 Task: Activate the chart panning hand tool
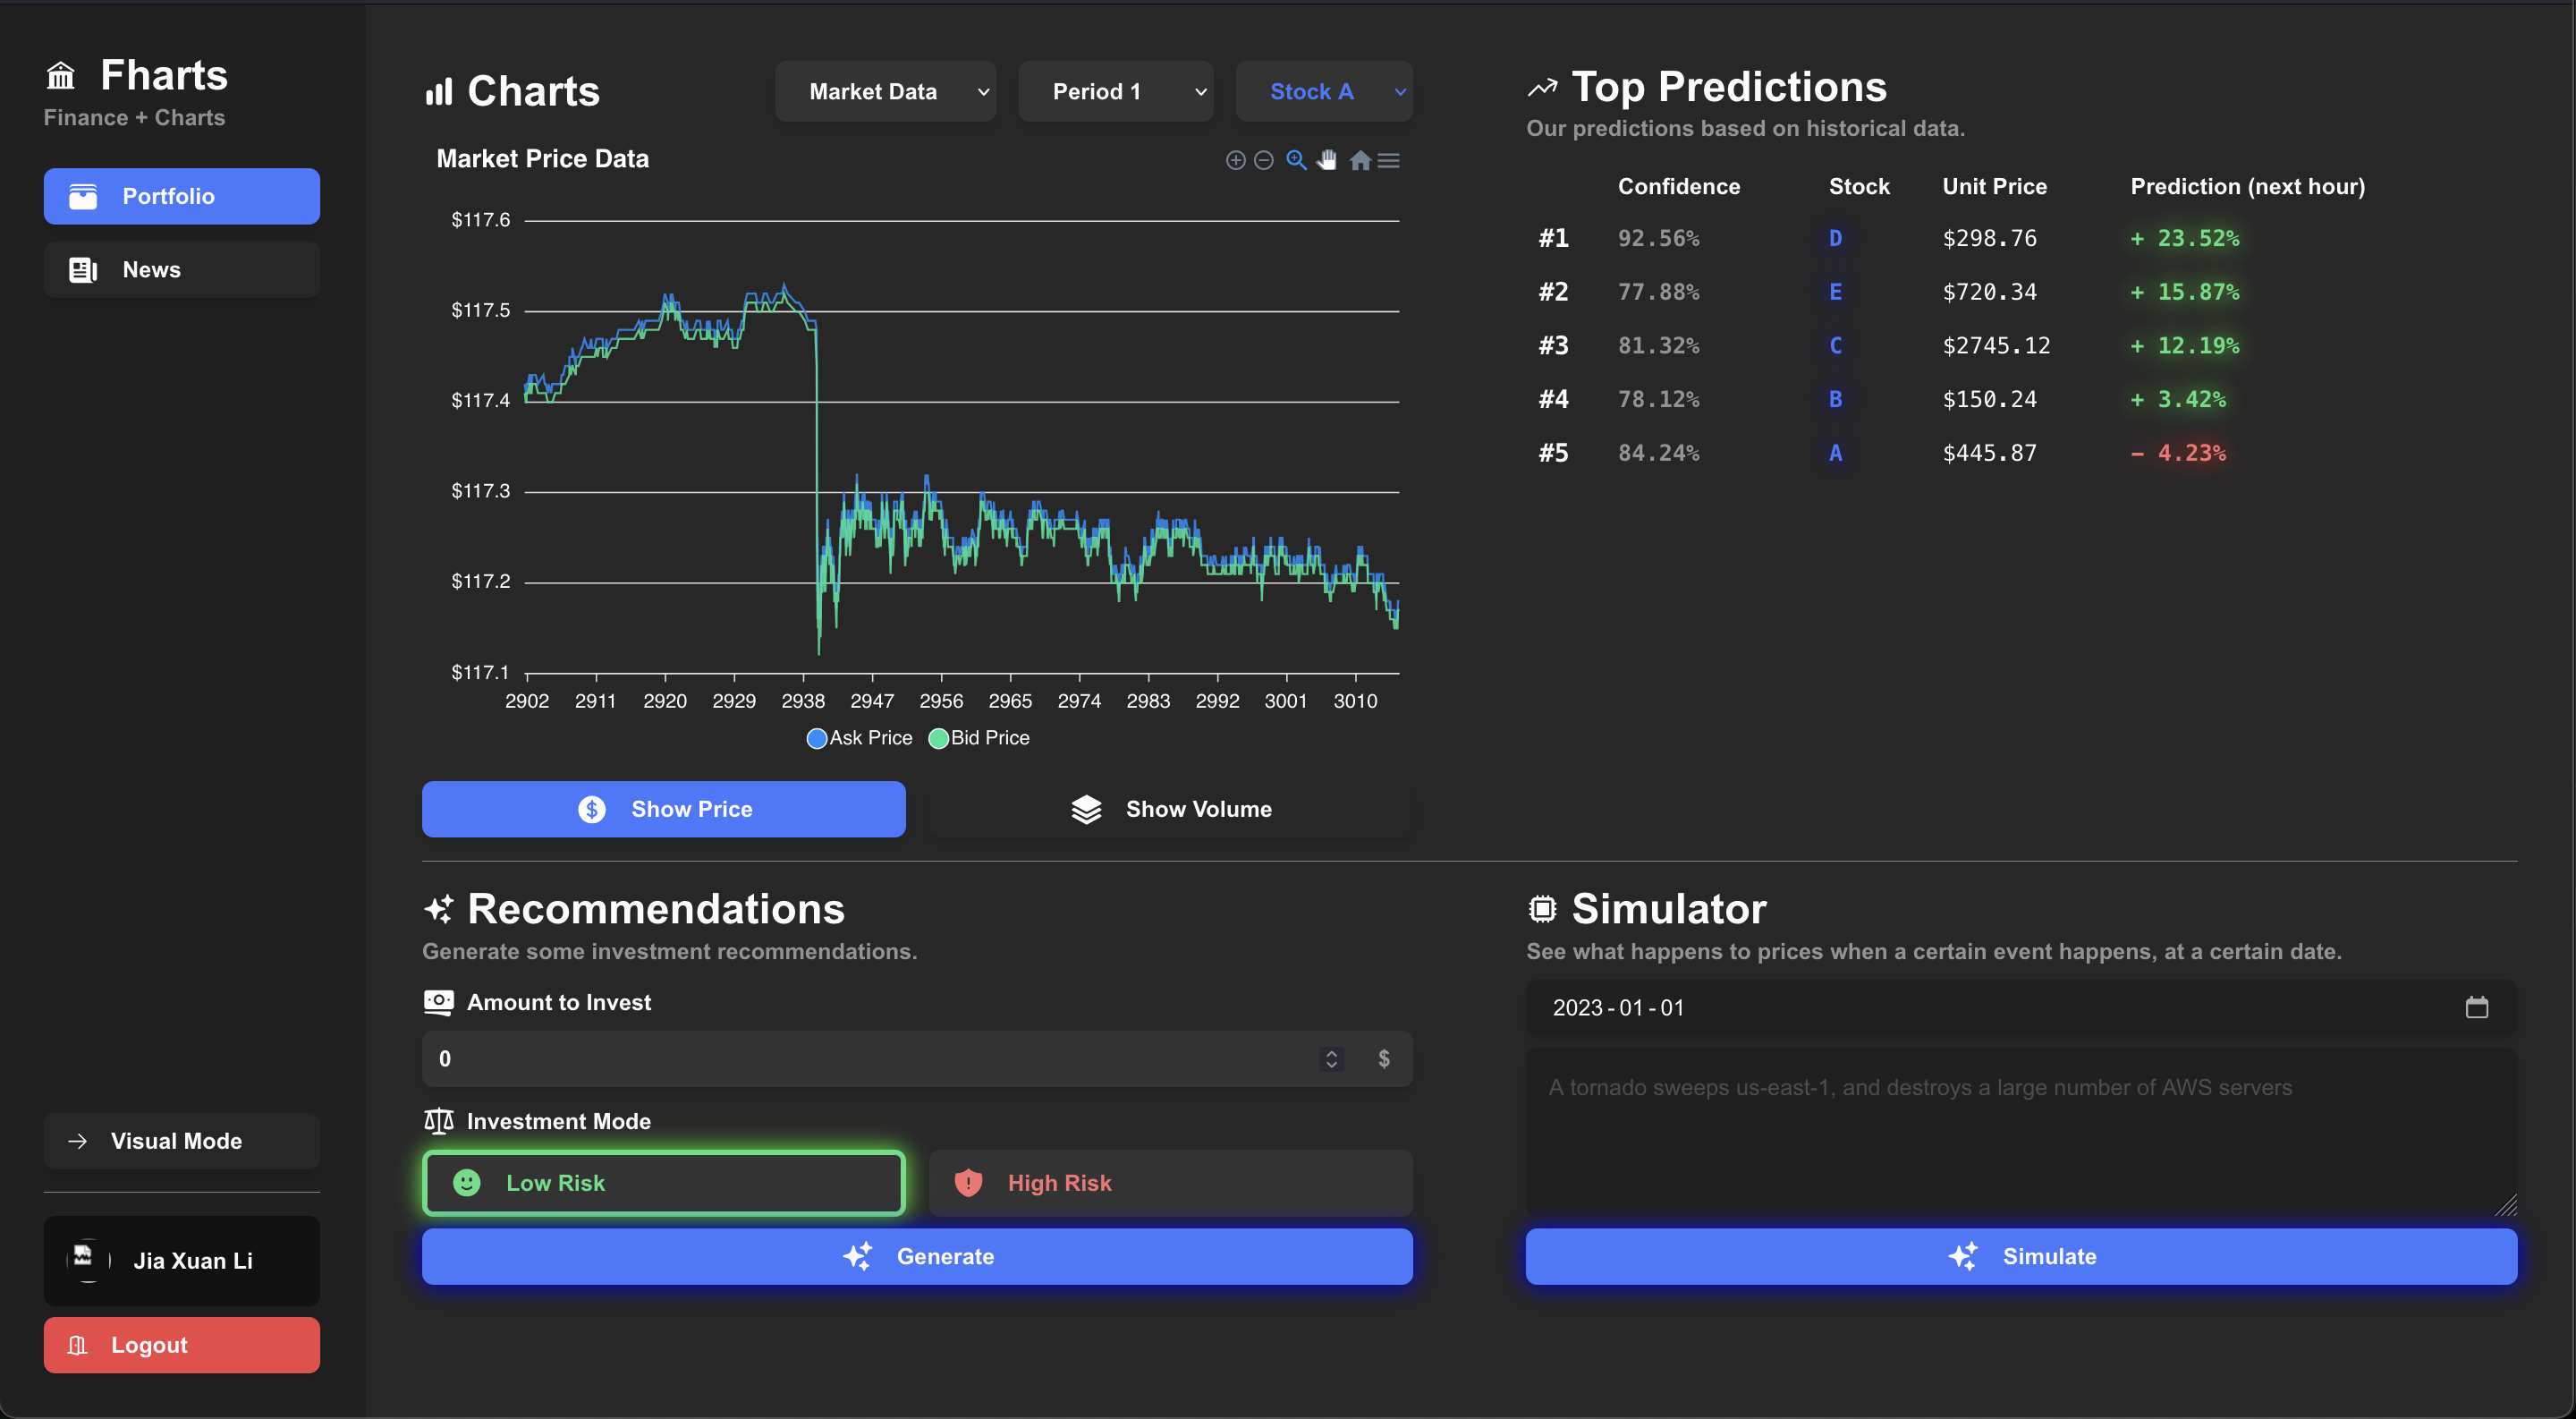click(x=1327, y=160)
